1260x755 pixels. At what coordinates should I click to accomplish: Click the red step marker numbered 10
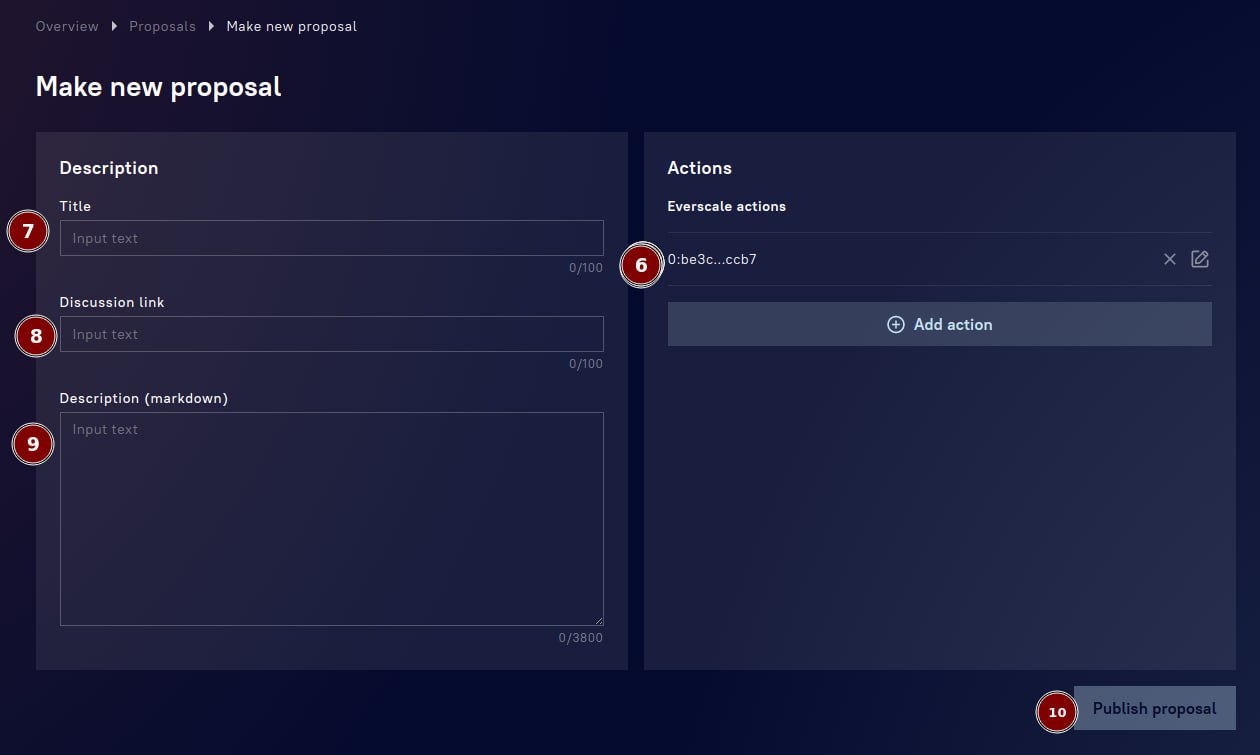coord(1057,712)
